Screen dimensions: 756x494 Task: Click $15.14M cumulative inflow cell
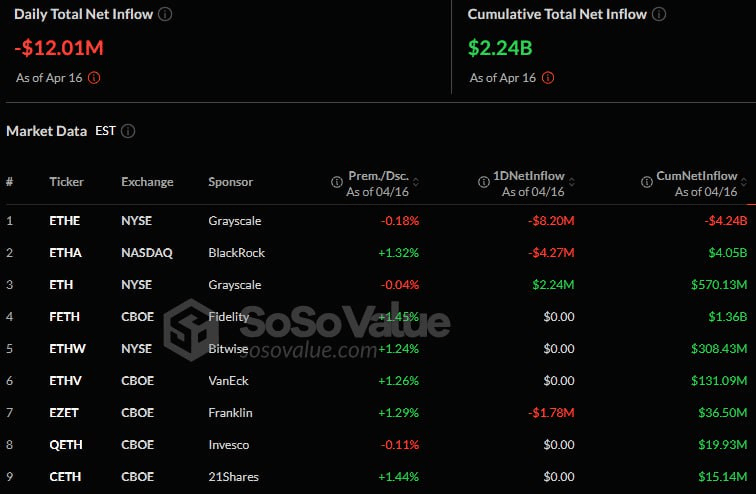(723, 477)
